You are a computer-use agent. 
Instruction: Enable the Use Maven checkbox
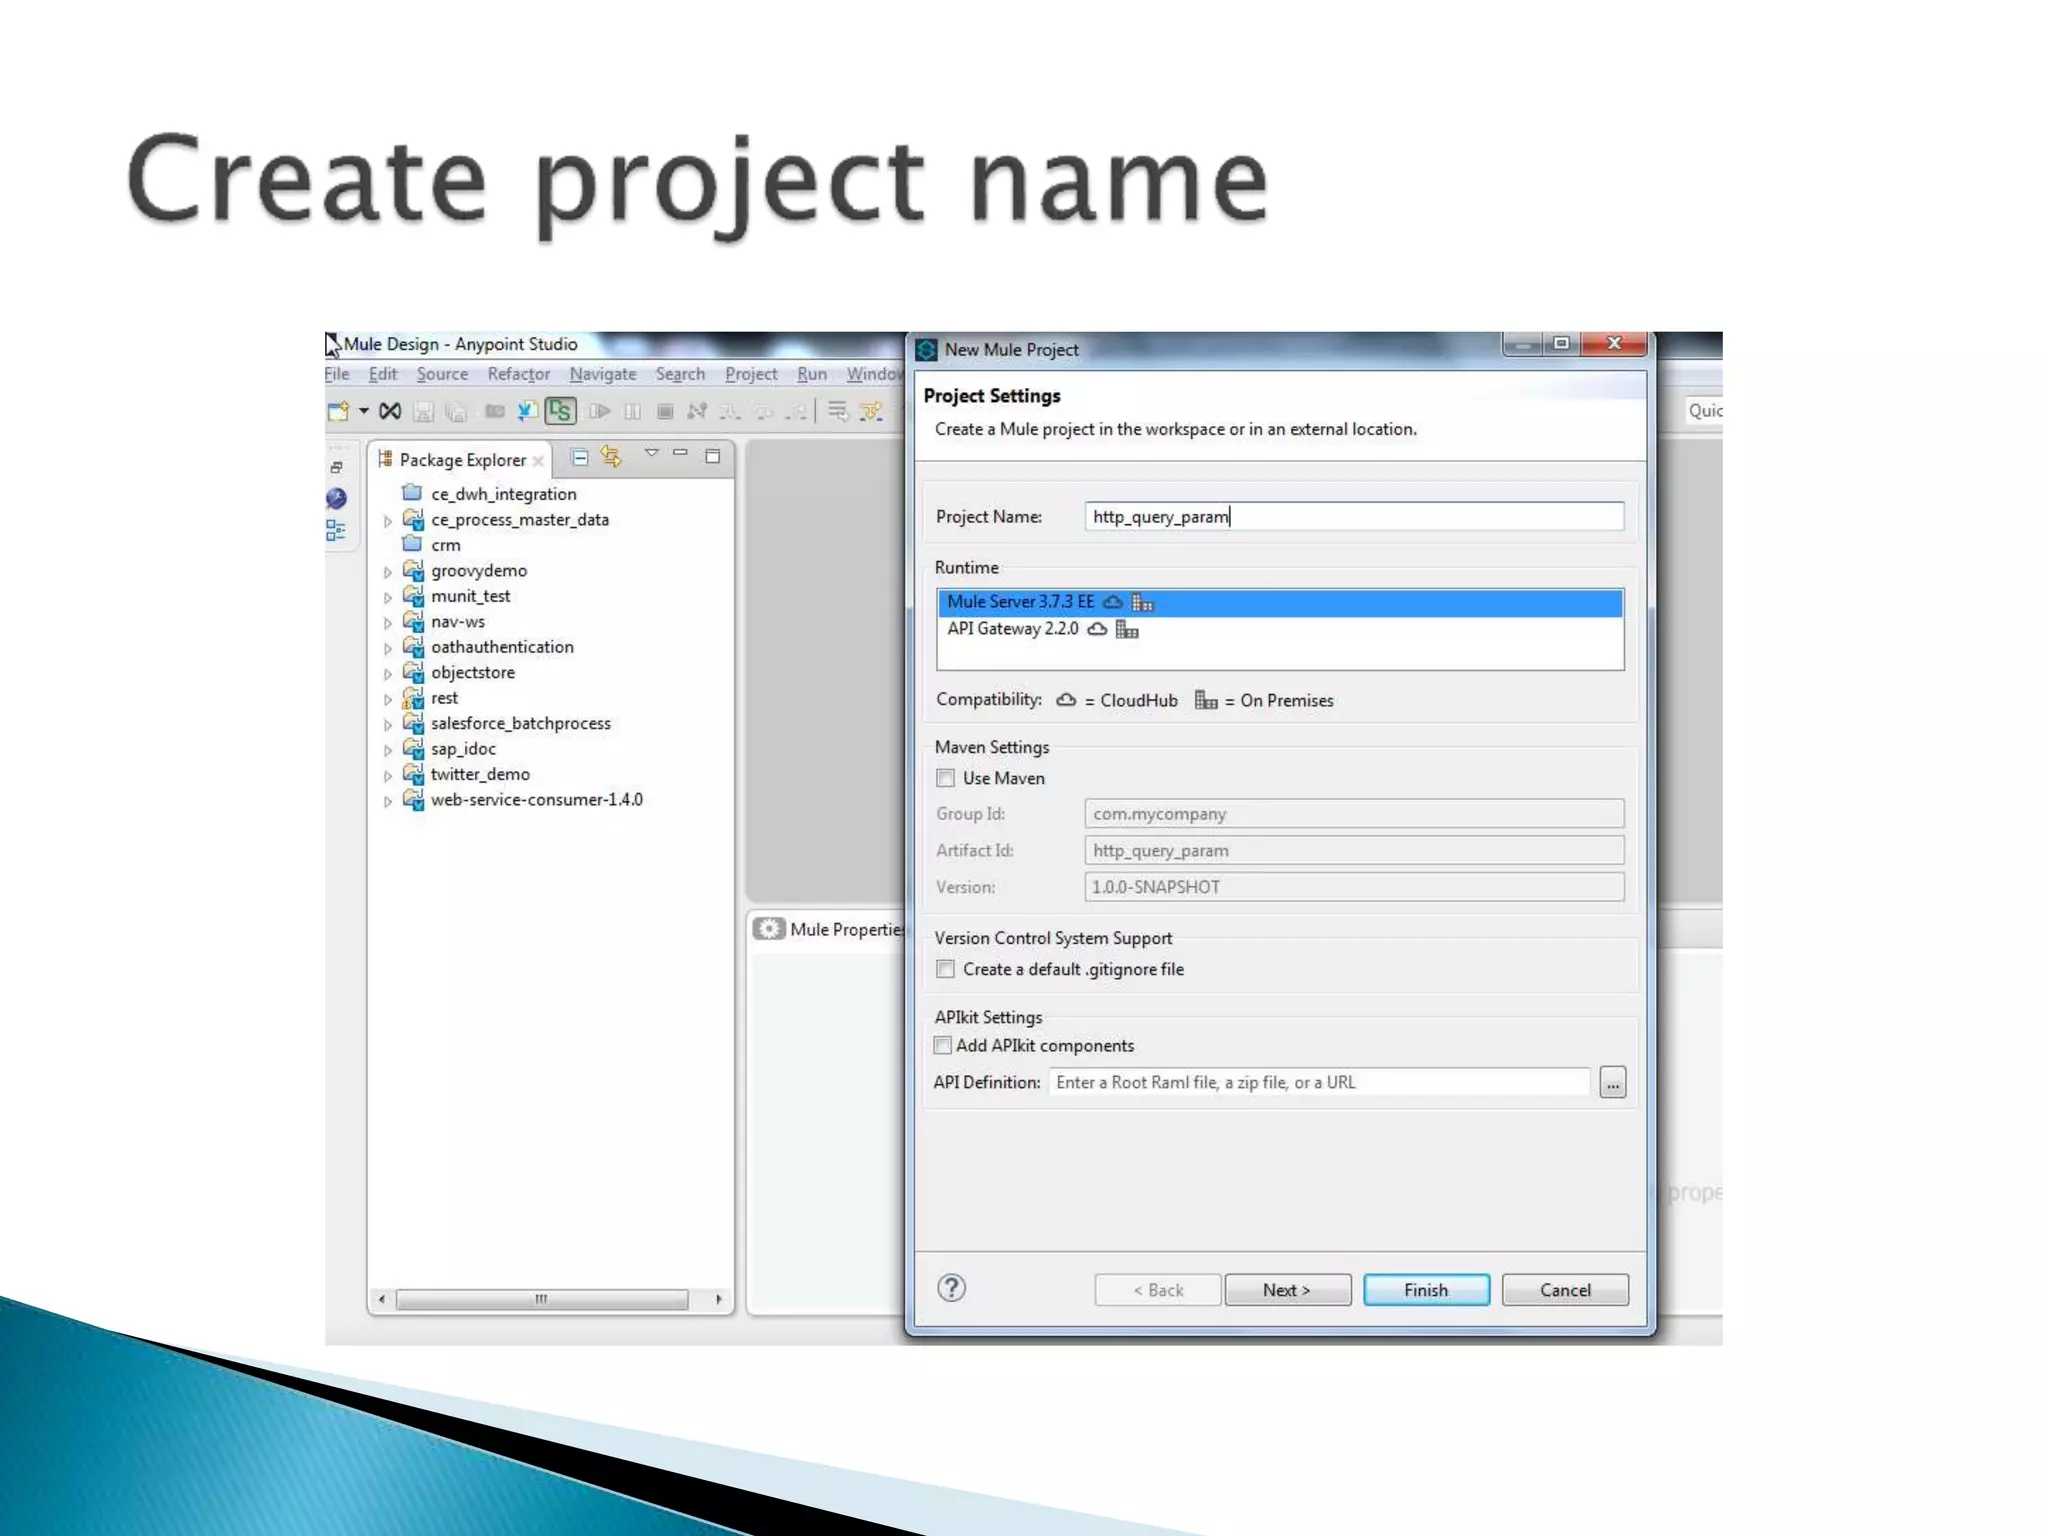pos(945,778)
